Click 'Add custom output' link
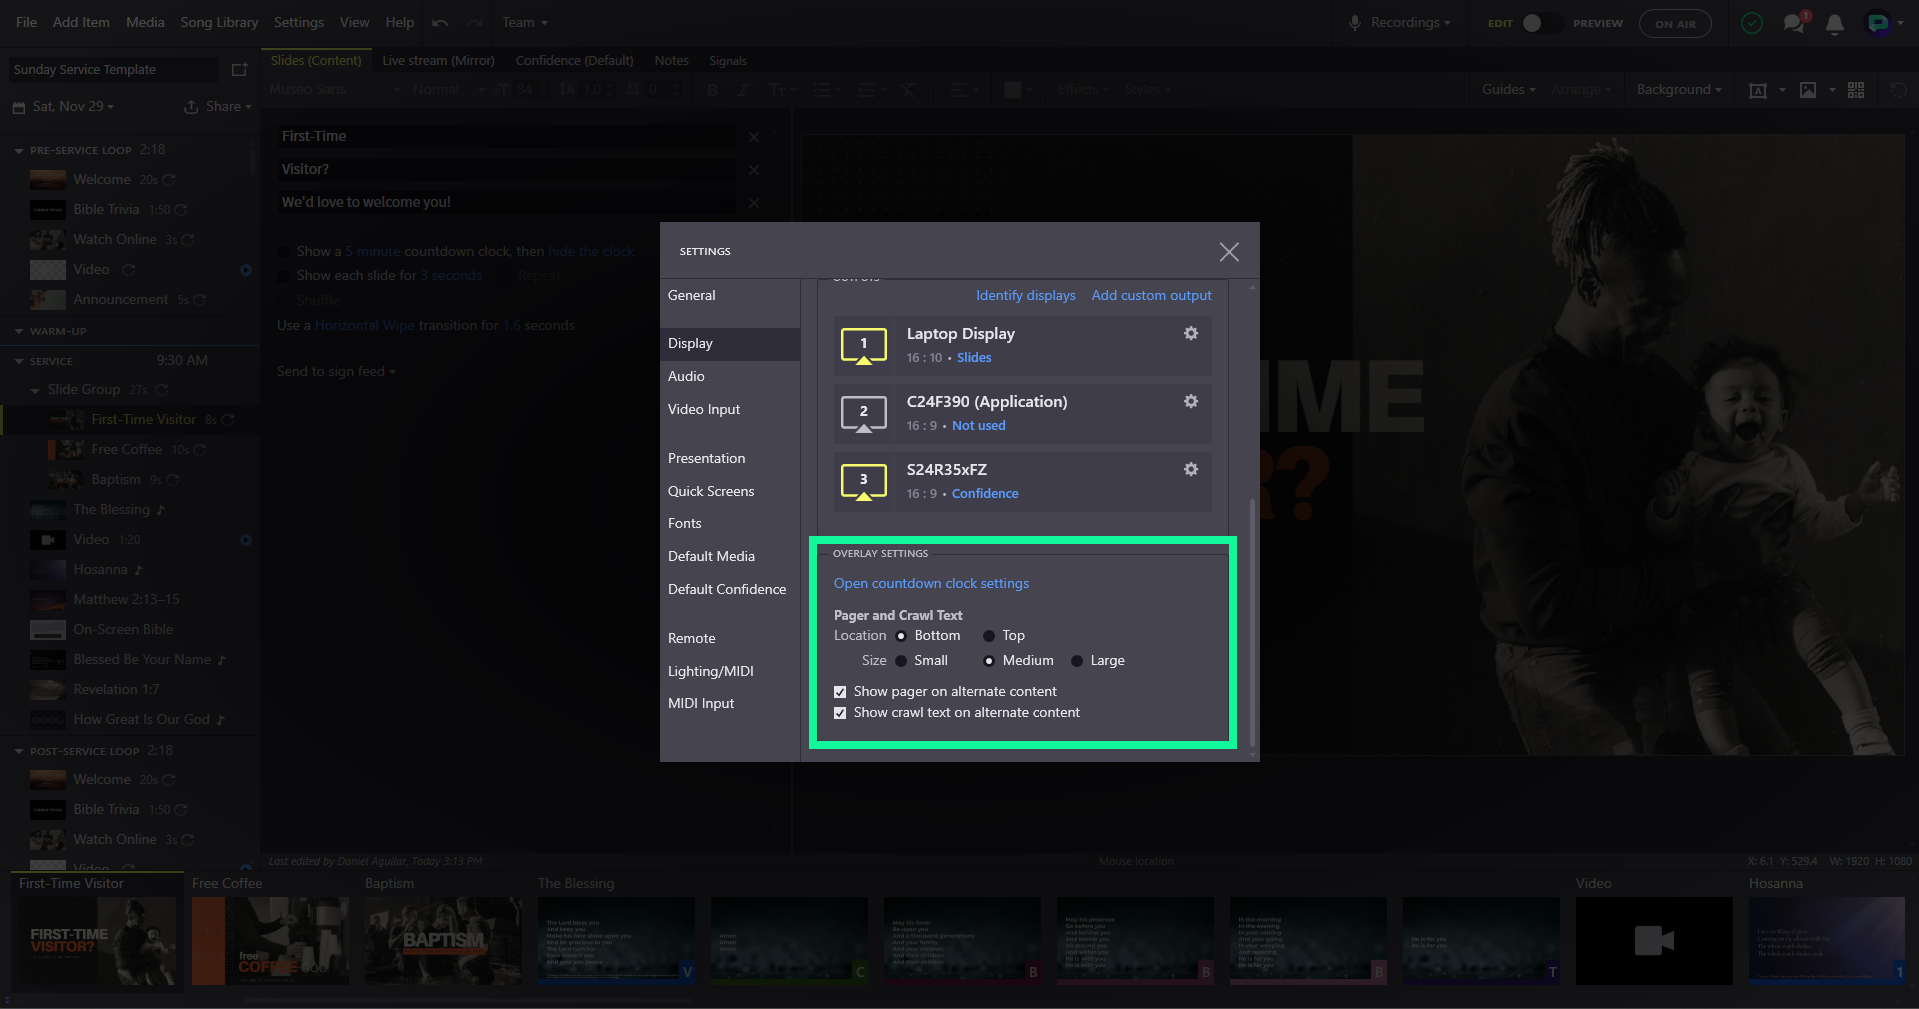 click(x=1151, y=296)
